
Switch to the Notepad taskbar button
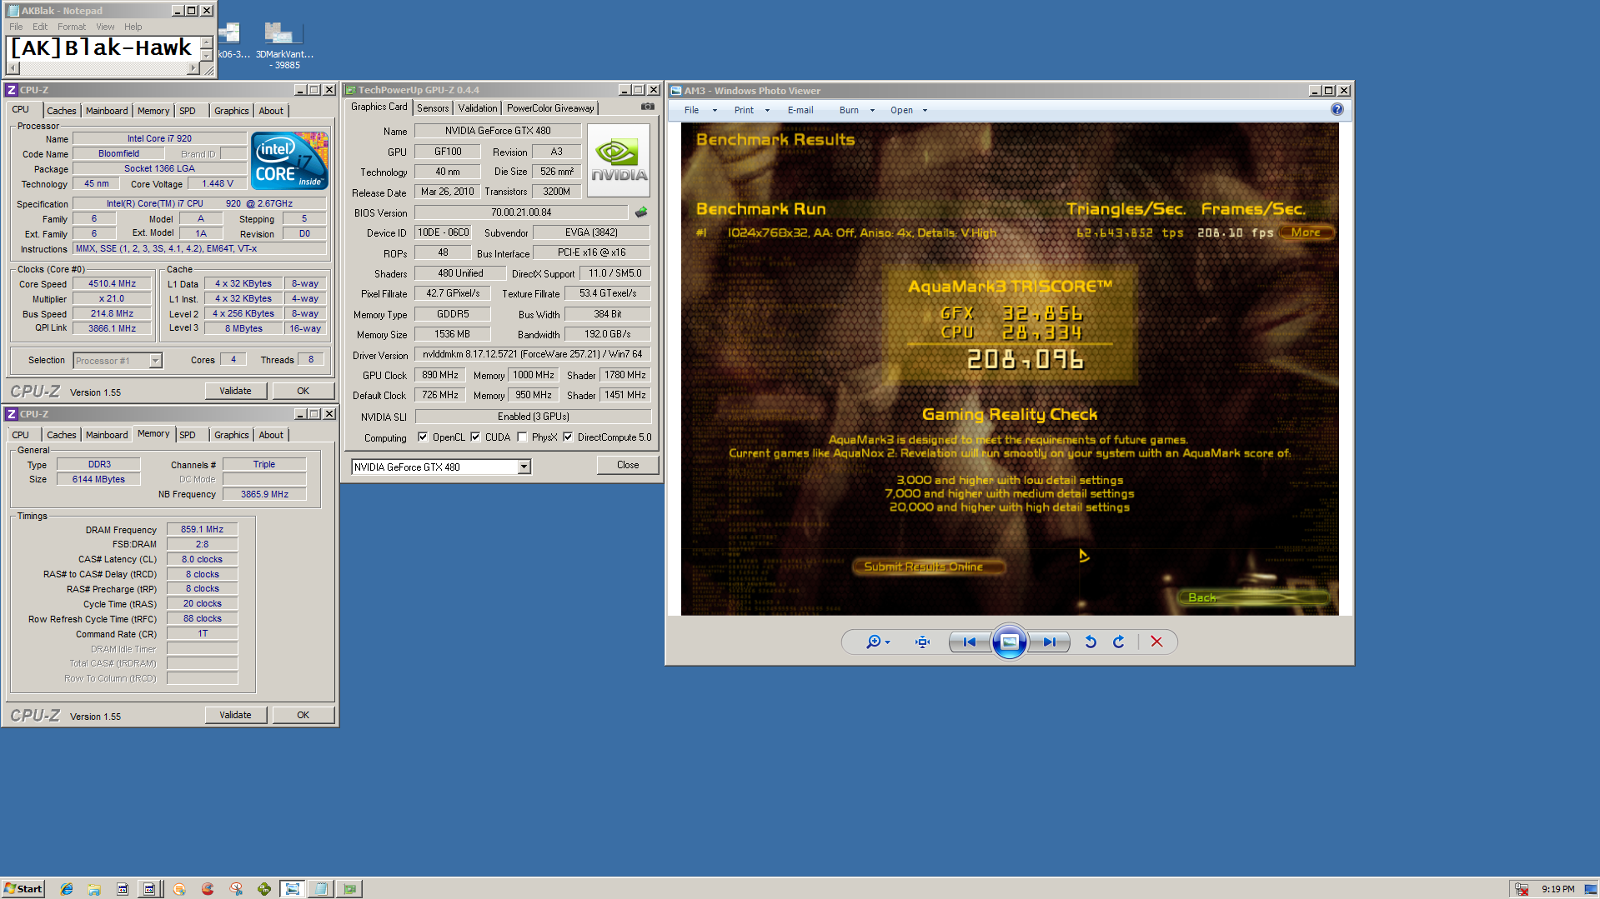coord(320,888)
